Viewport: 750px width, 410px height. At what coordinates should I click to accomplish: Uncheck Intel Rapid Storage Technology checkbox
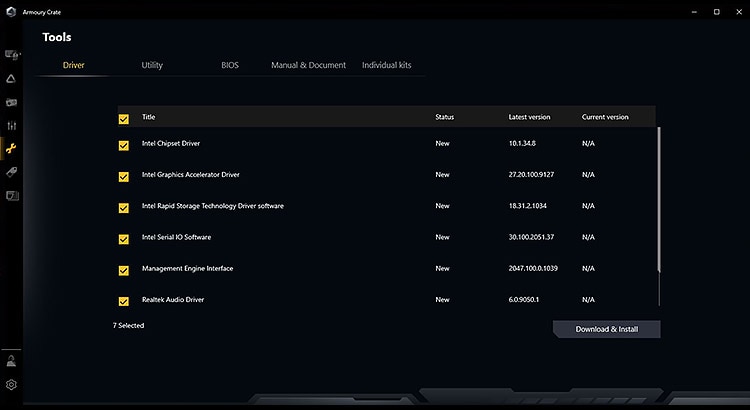[123, 208]
